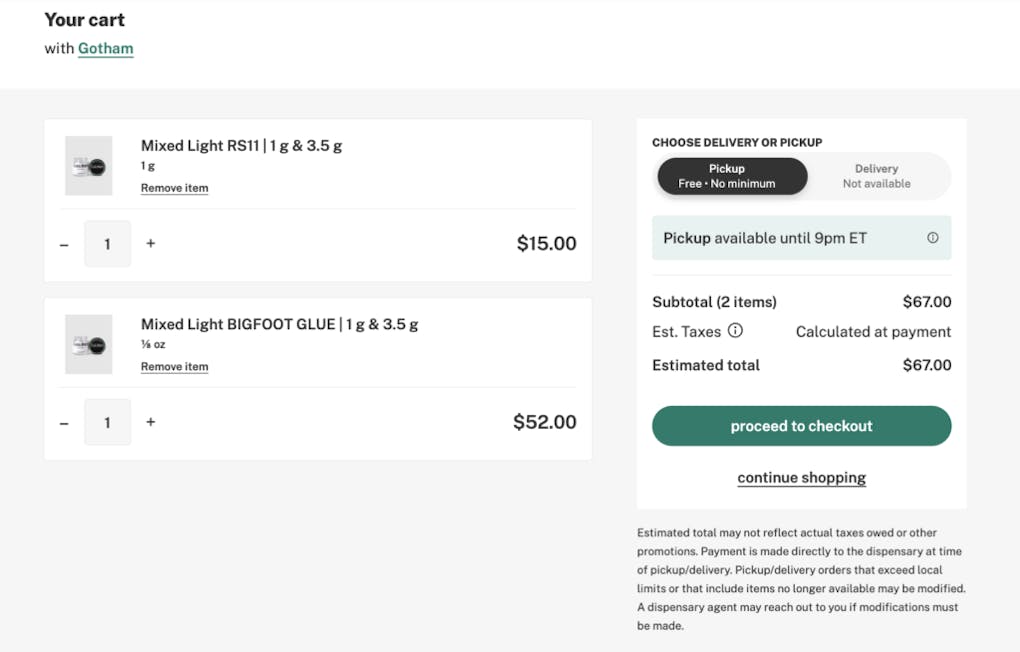Click the BIGFOOT GLUE quantity input field
The image size is (1020, 652).
[x=107, y=423]
